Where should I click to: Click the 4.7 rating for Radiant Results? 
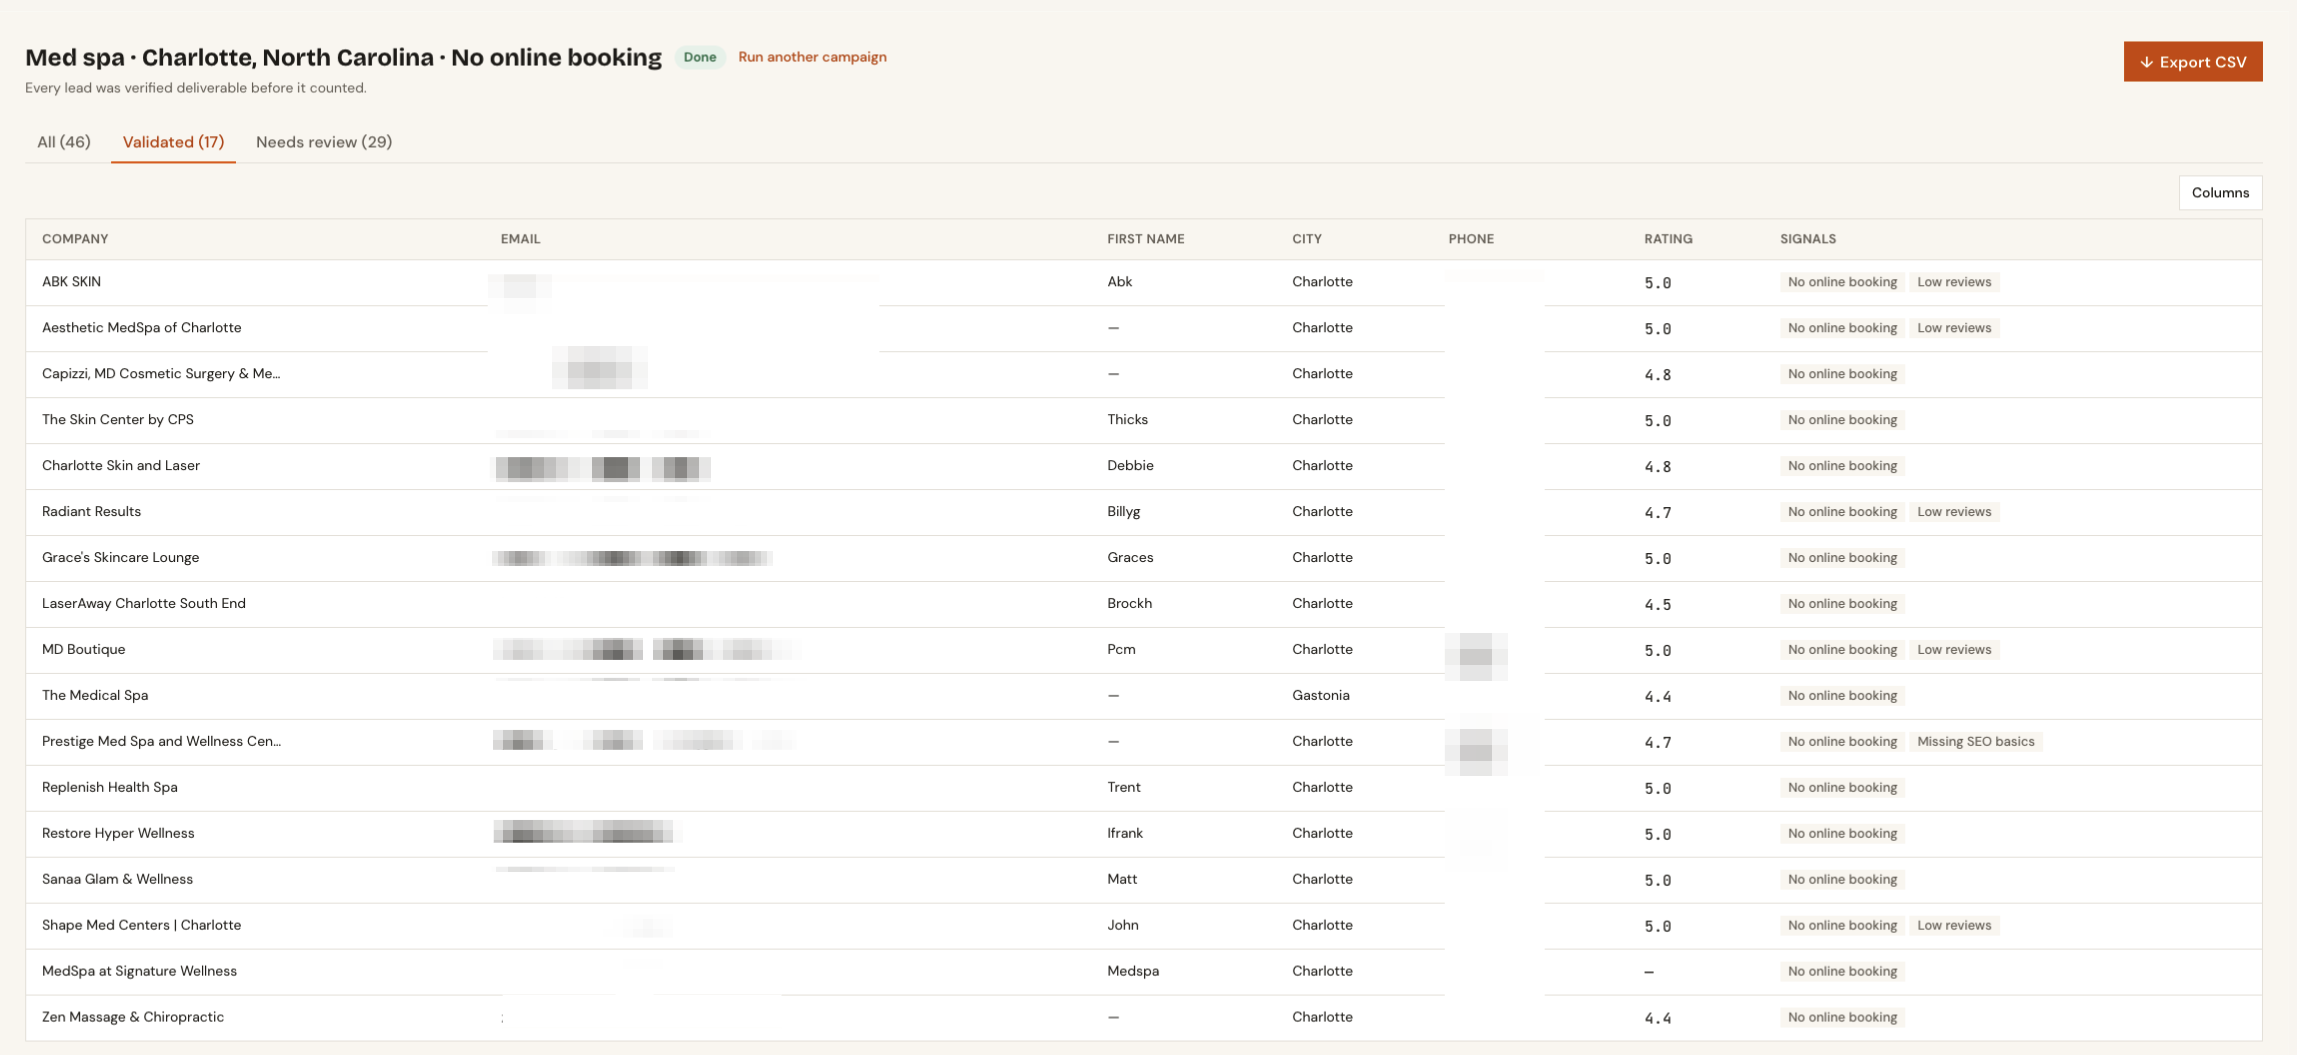(x=1657, y=513)
